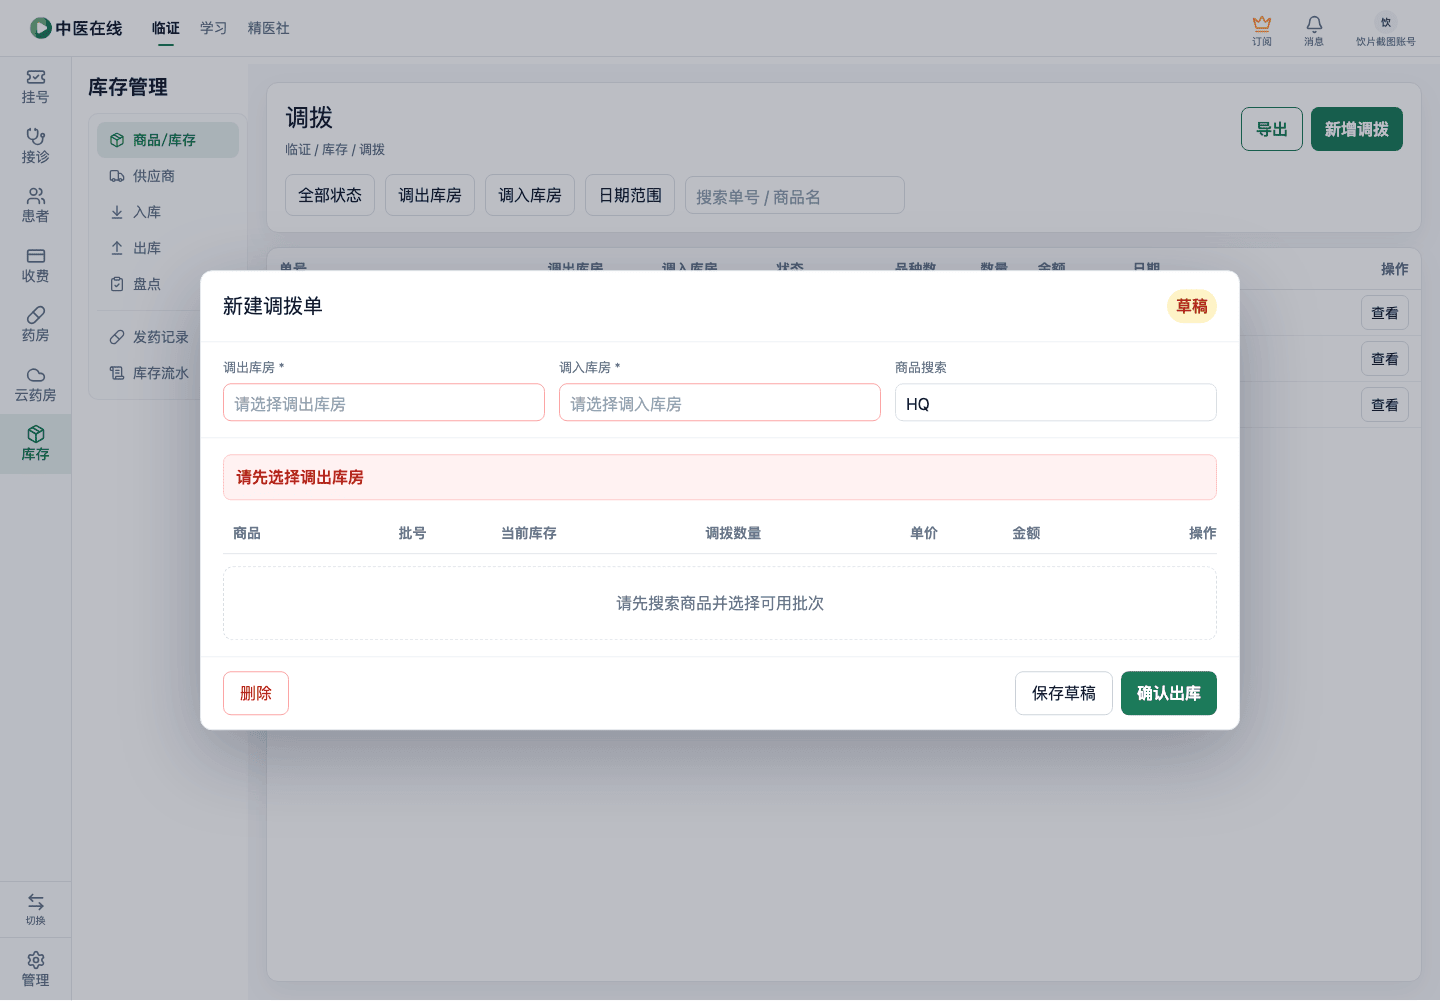Open 收费 in the sidebar
Screen dimensions: 1440x1001
point(35,265)
